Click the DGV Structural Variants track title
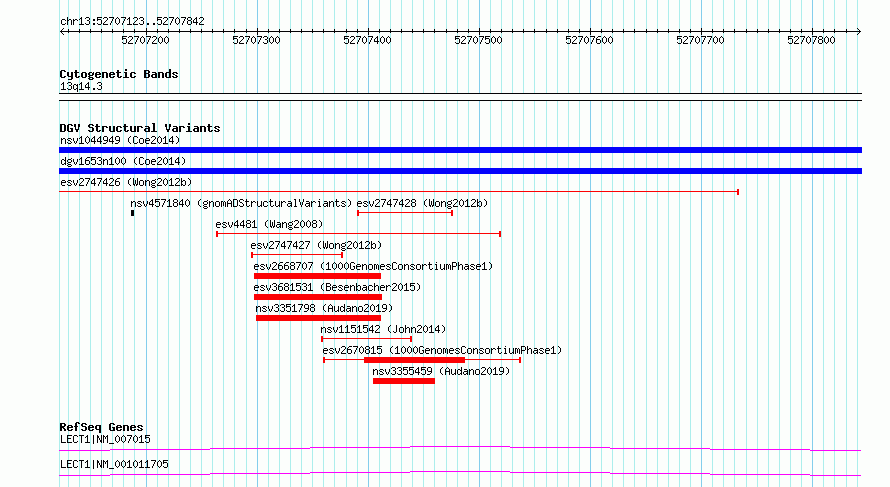This screenshot has height=487, width=890. click(140, 128)
